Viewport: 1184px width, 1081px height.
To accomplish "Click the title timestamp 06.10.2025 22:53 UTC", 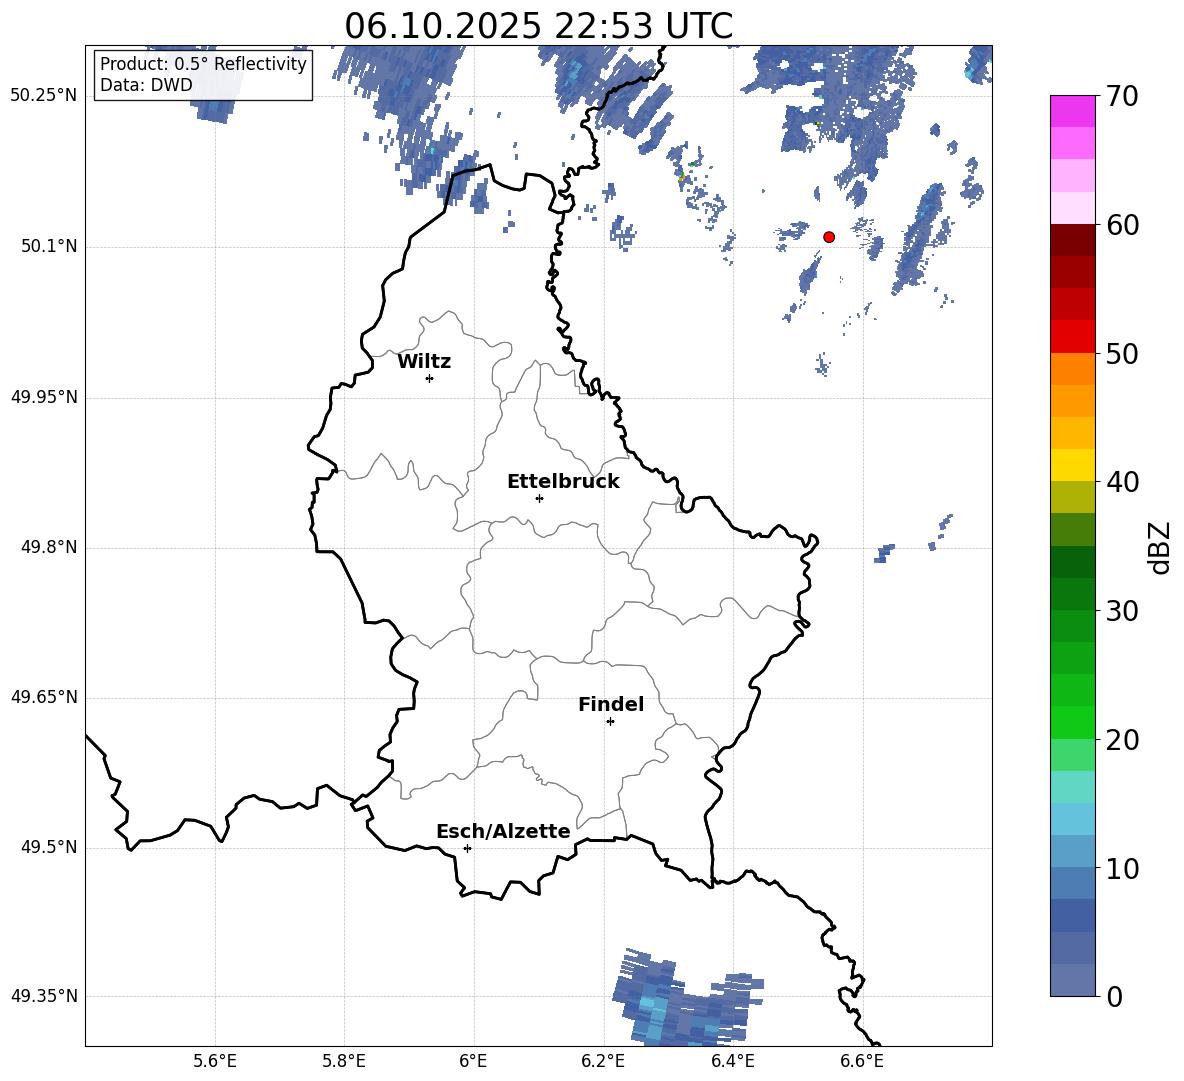I will tap(538, 26).
